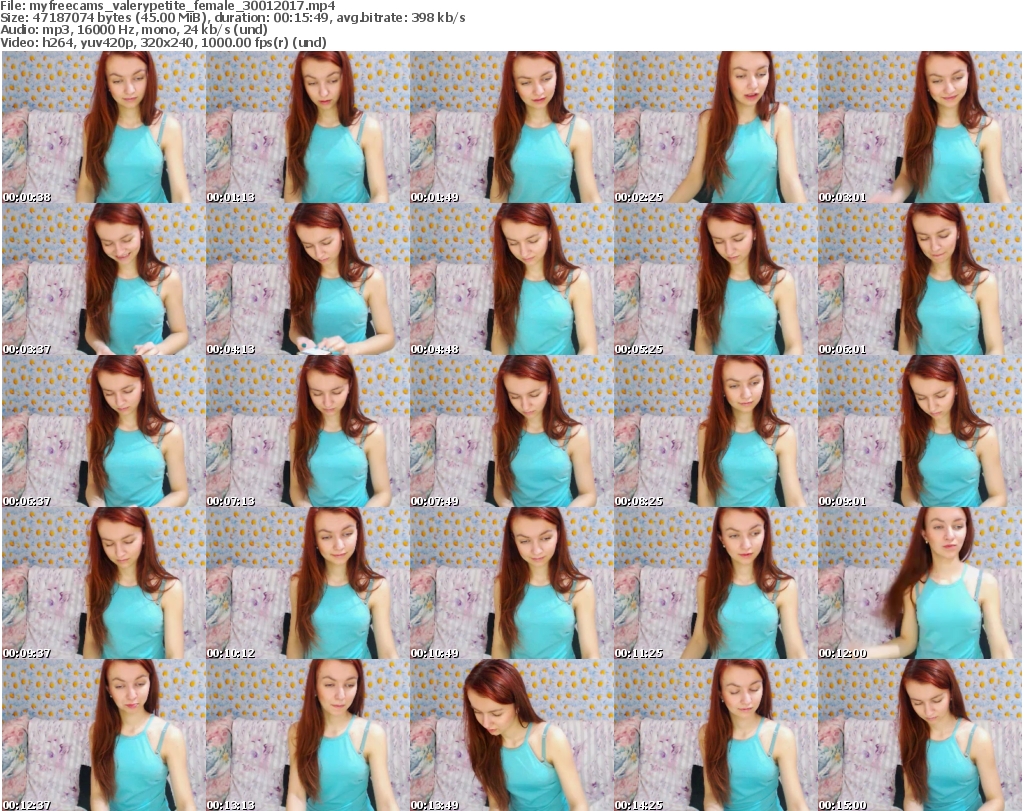The height and width of the screenshot is (811, 1024).
Task: Click the thumbnail stamped 00:13:49
Action: point(511,735)
